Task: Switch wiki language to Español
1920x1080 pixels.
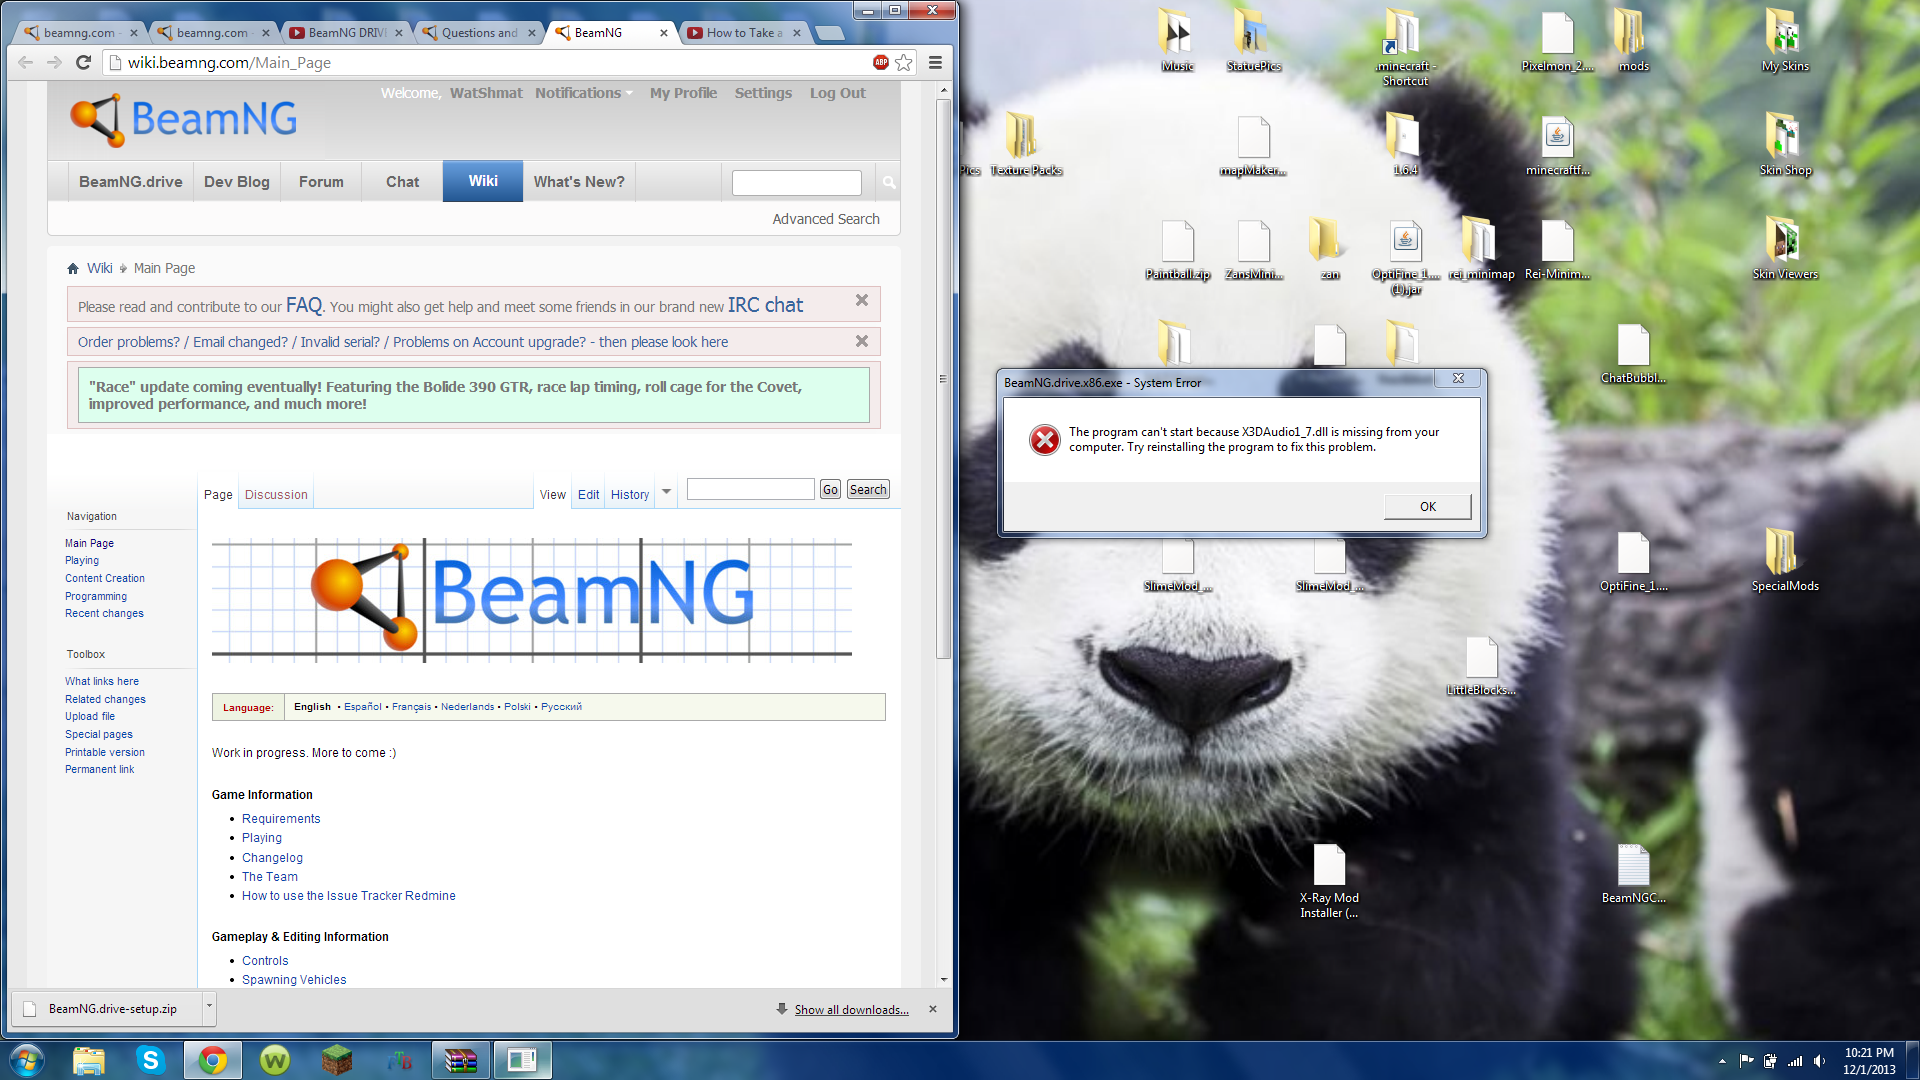Action: point(363,707)
